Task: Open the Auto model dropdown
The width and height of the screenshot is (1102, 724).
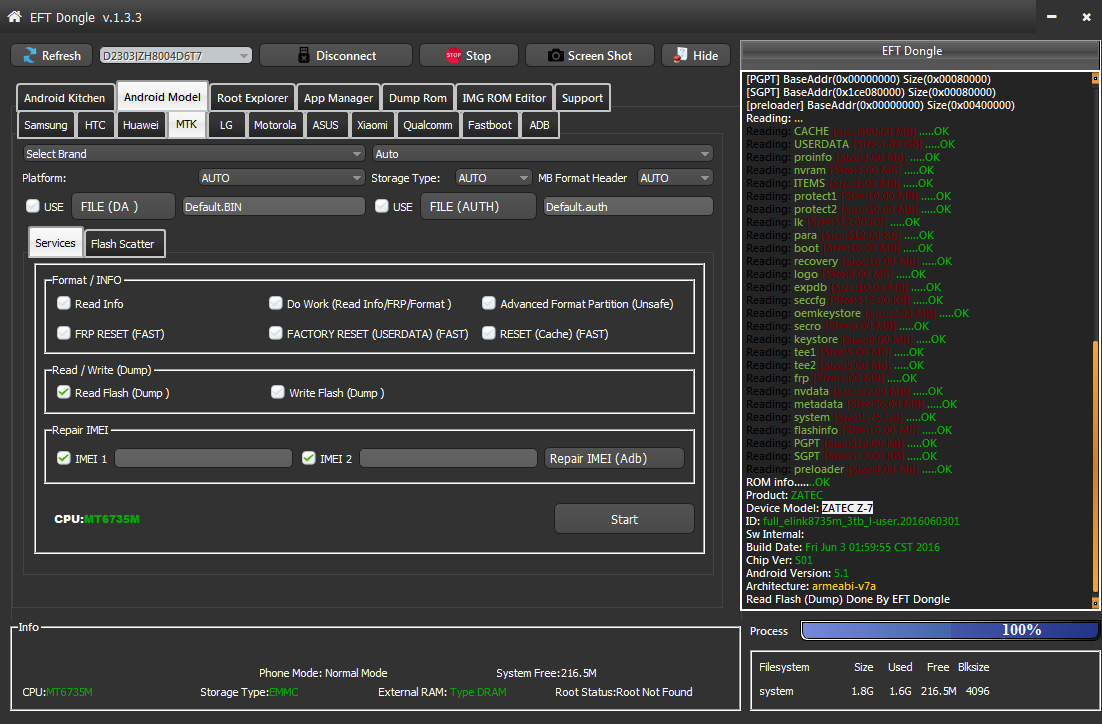Action: (543, 153)
